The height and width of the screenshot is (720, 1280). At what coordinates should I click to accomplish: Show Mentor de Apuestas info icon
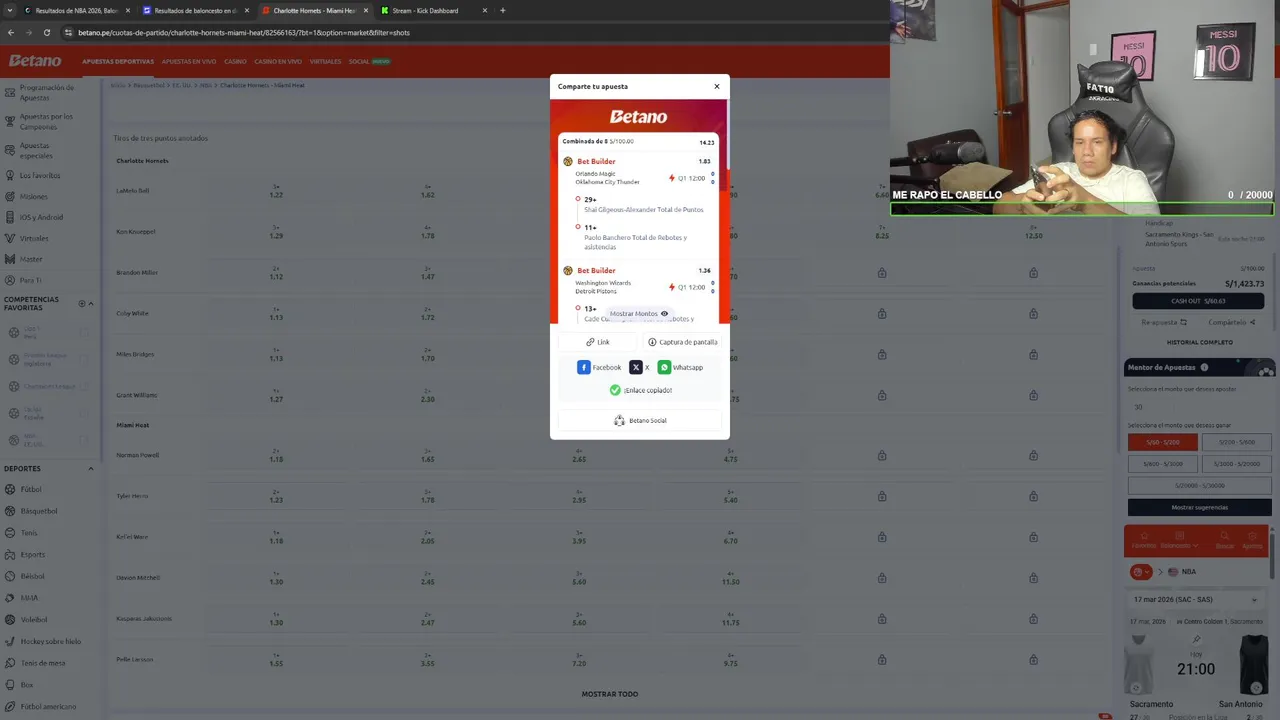1204,367
